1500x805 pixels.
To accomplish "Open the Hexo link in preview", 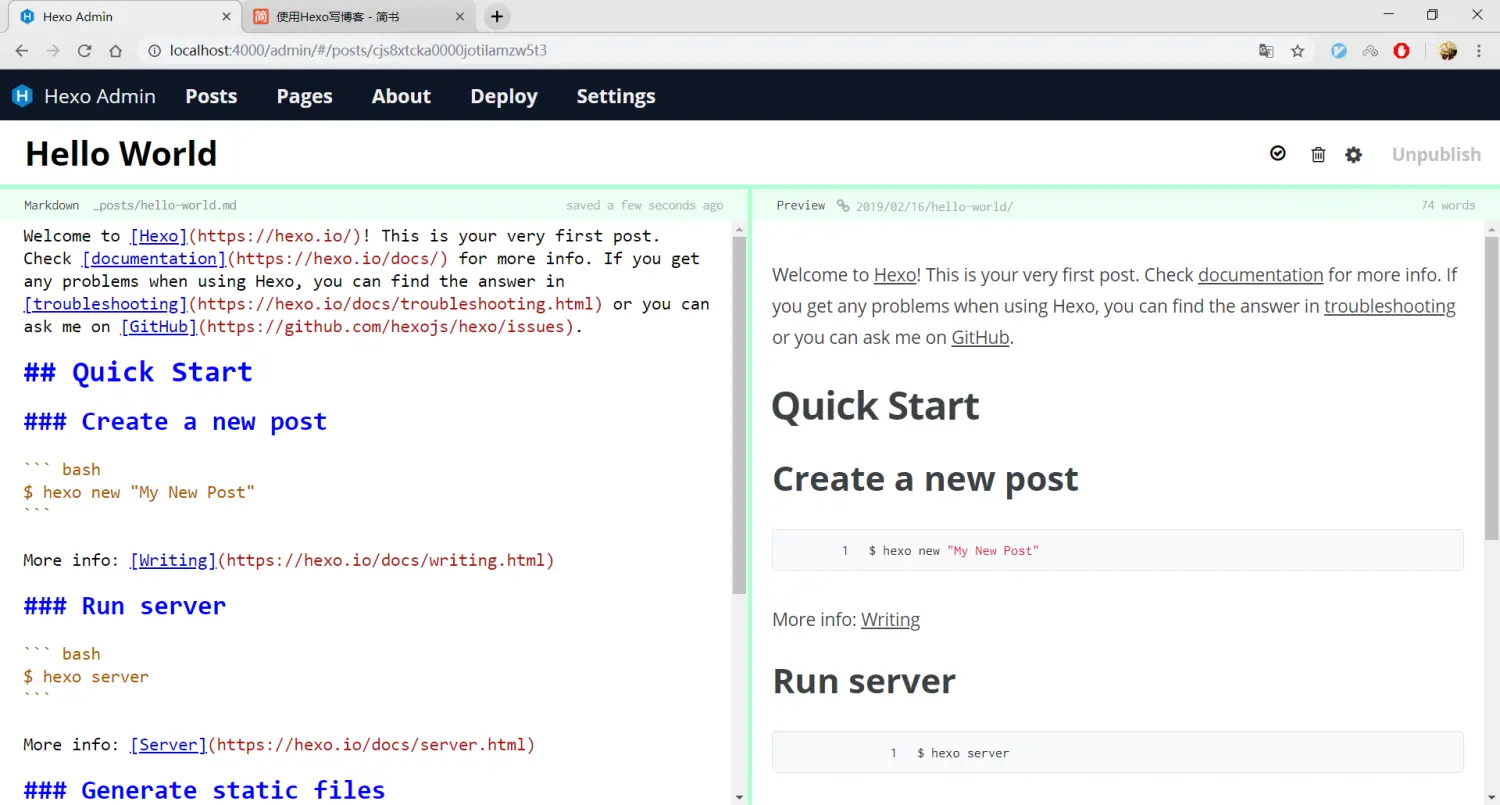I will pyautogui.click(x=895, y=275).
